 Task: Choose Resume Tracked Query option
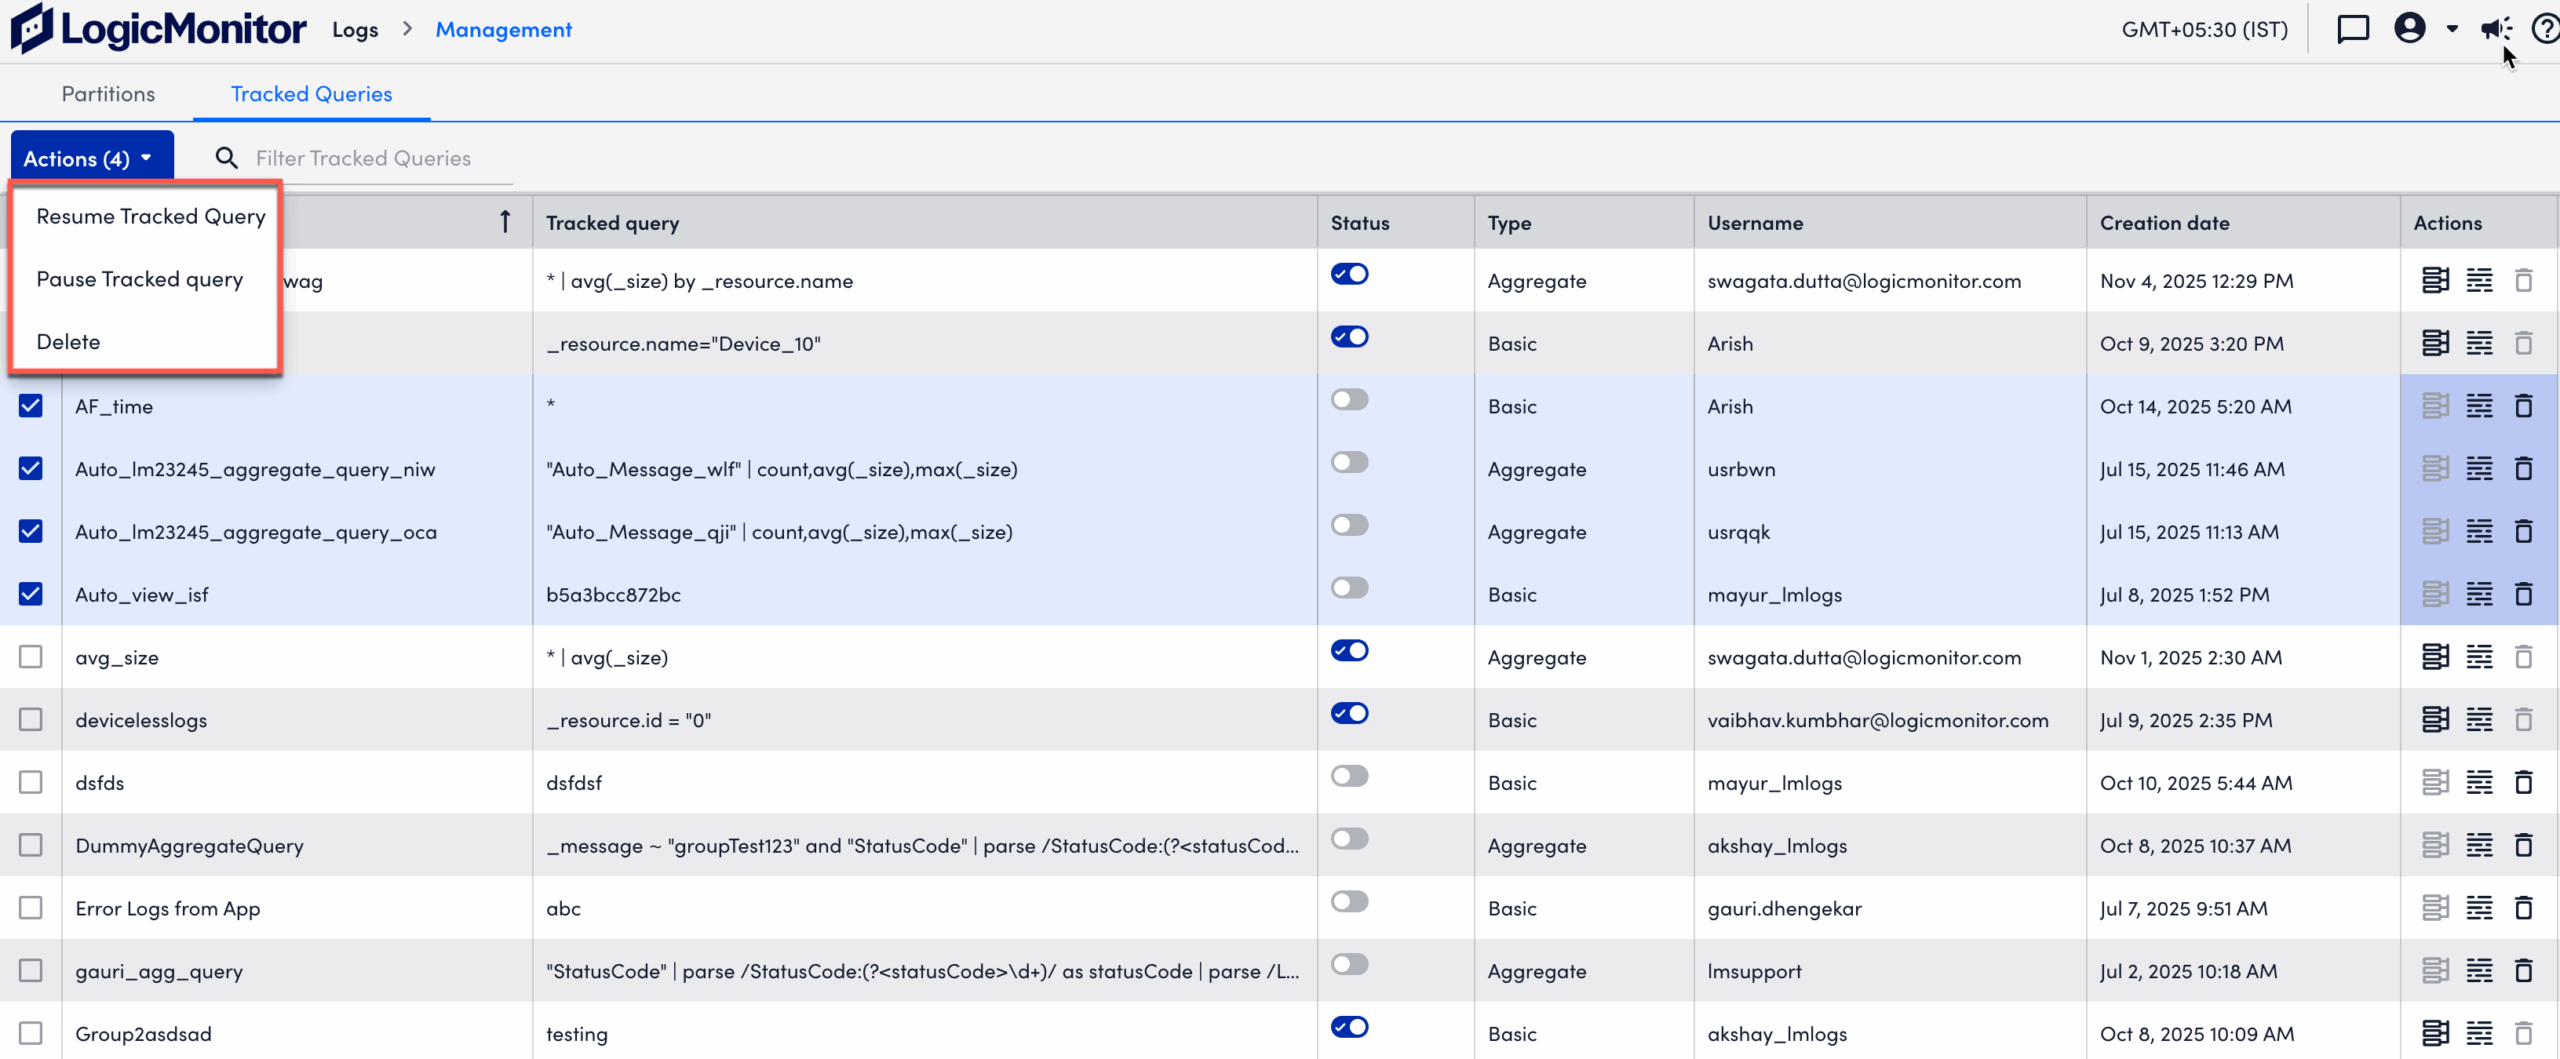(x=149, y=215)
